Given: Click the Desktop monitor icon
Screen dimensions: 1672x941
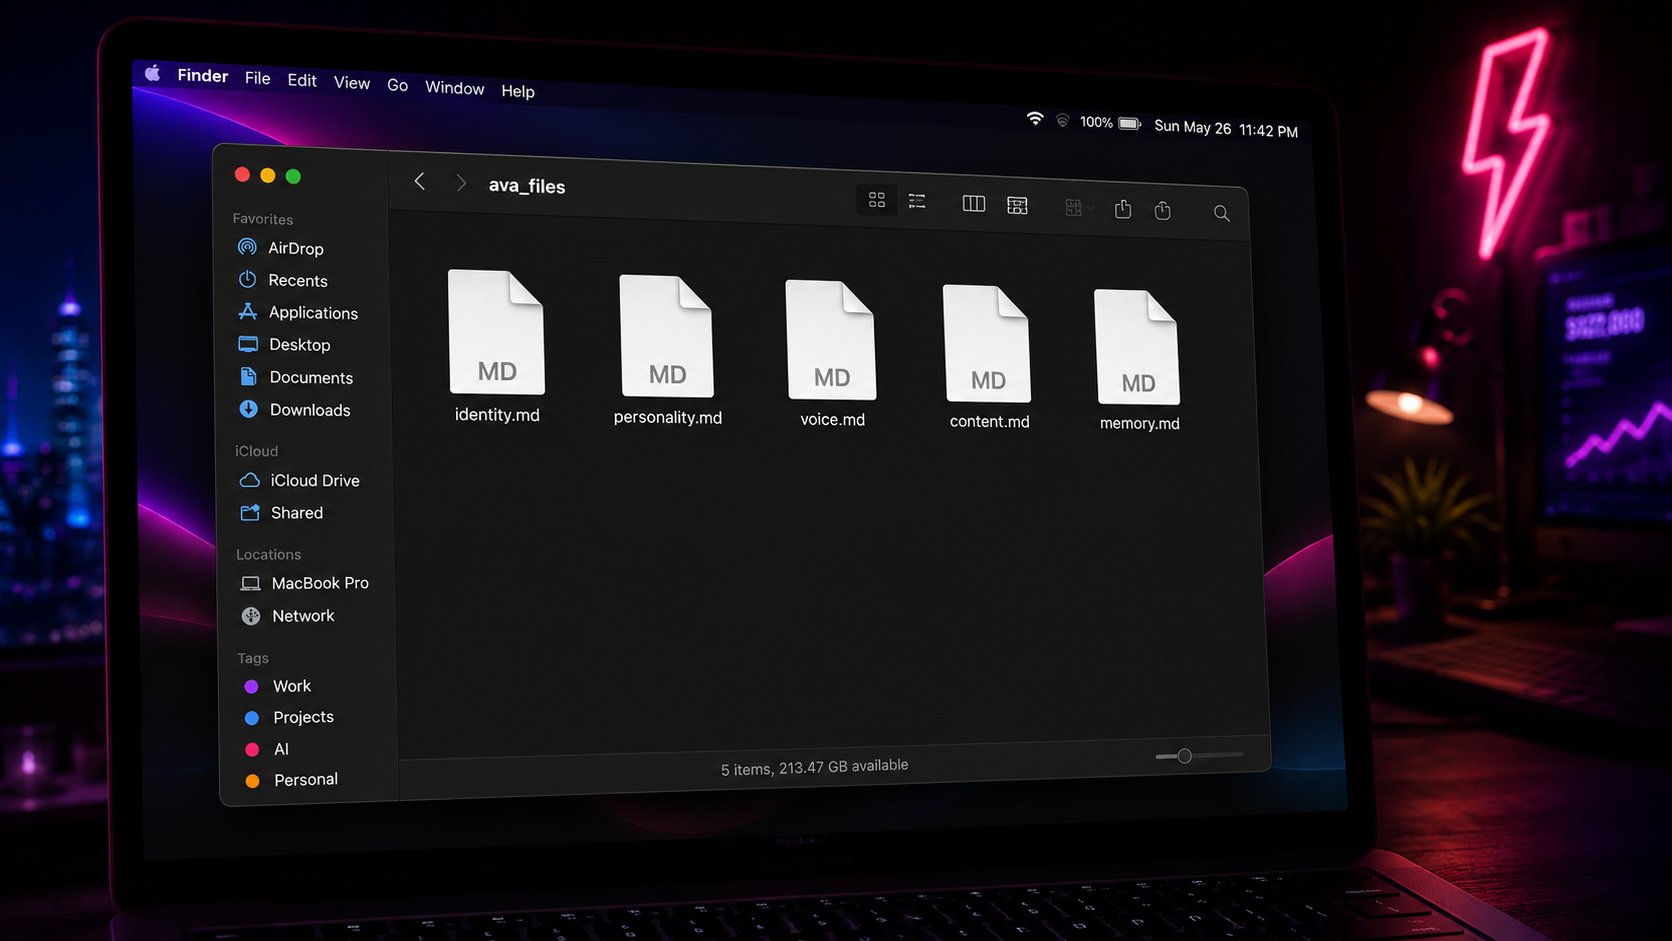Looking at the screenshot, I should pos(248,344).
